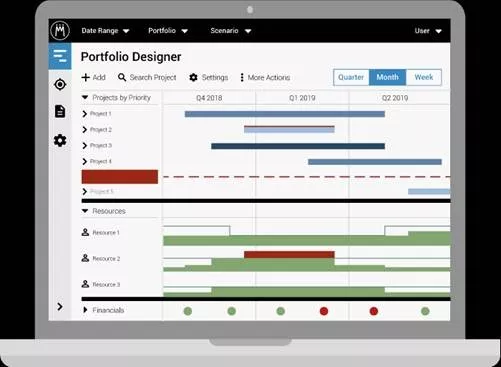Open the Scenario dropdown menu
The width and height of the screenshot is (501, 367).
click(x=231, y=31)
